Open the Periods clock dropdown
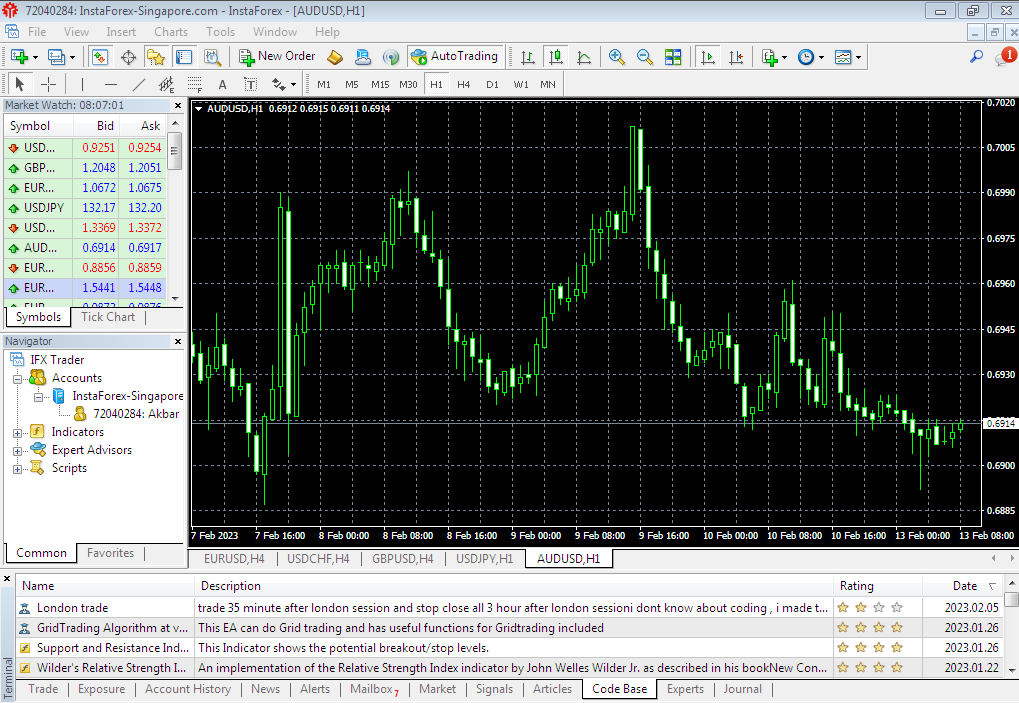The width and height of the screenshot is (1019, 703). [810, 57]
